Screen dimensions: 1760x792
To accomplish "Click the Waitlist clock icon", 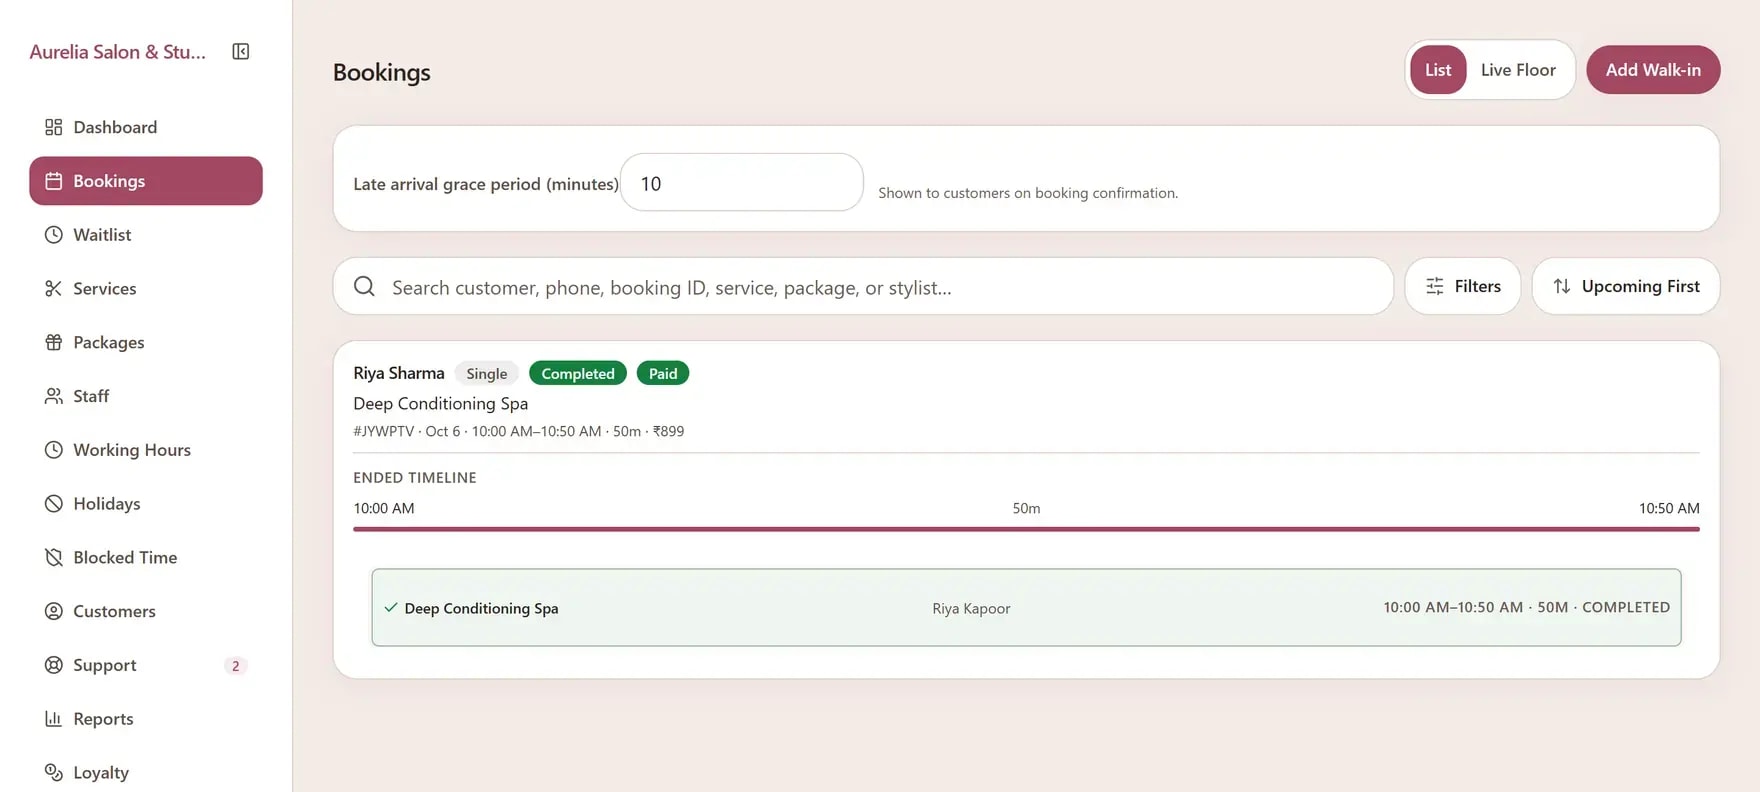I will [x=54, y=235].
